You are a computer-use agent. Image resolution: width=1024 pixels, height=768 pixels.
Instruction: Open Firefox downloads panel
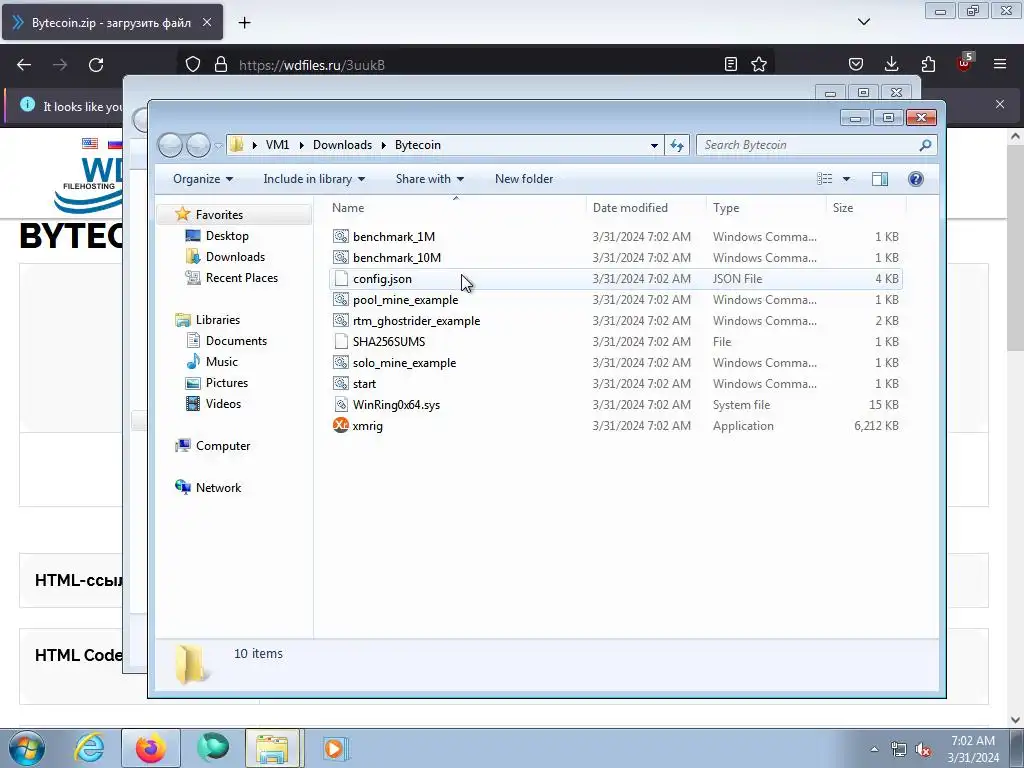tap(891, 64)
